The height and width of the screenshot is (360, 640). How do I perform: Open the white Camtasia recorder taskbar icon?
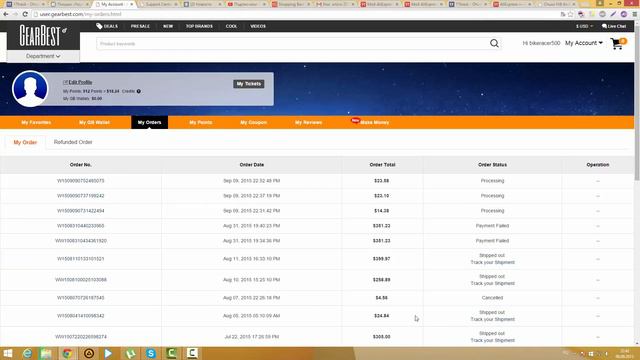click(x=192, y=353)
